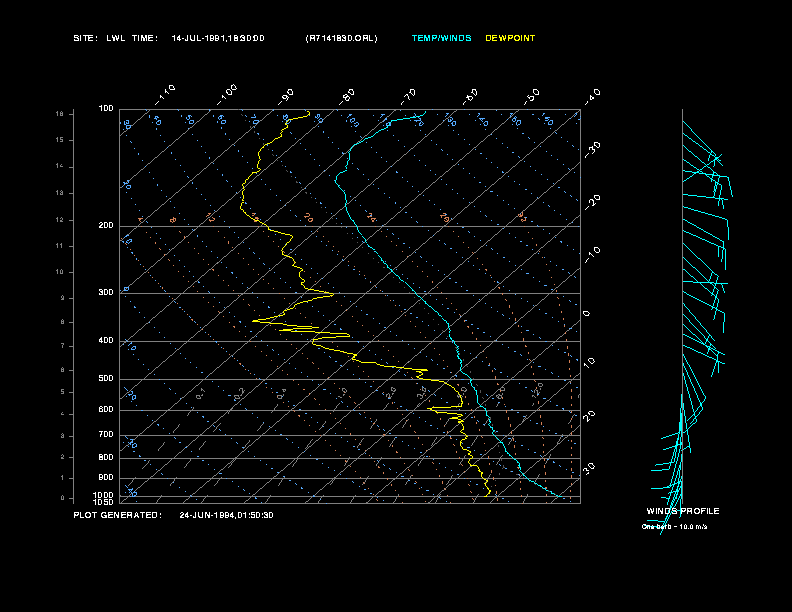This screenshot has width=792, height=612.
Task: Click the file name (R7141830.ORL) label
Action: [342, 38]
